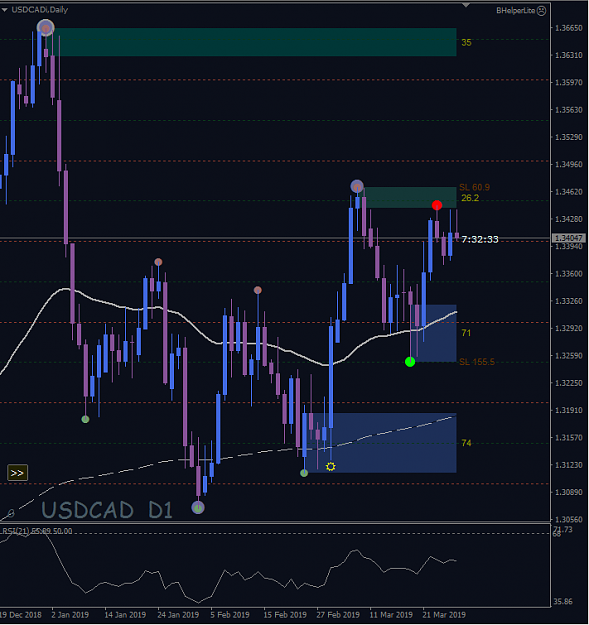Click the RSI scale value 71.73
Screen dimensions: 589x625
563,529
